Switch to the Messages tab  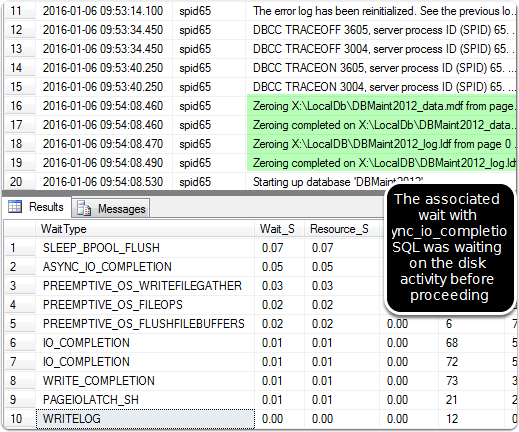pos(111,209)
